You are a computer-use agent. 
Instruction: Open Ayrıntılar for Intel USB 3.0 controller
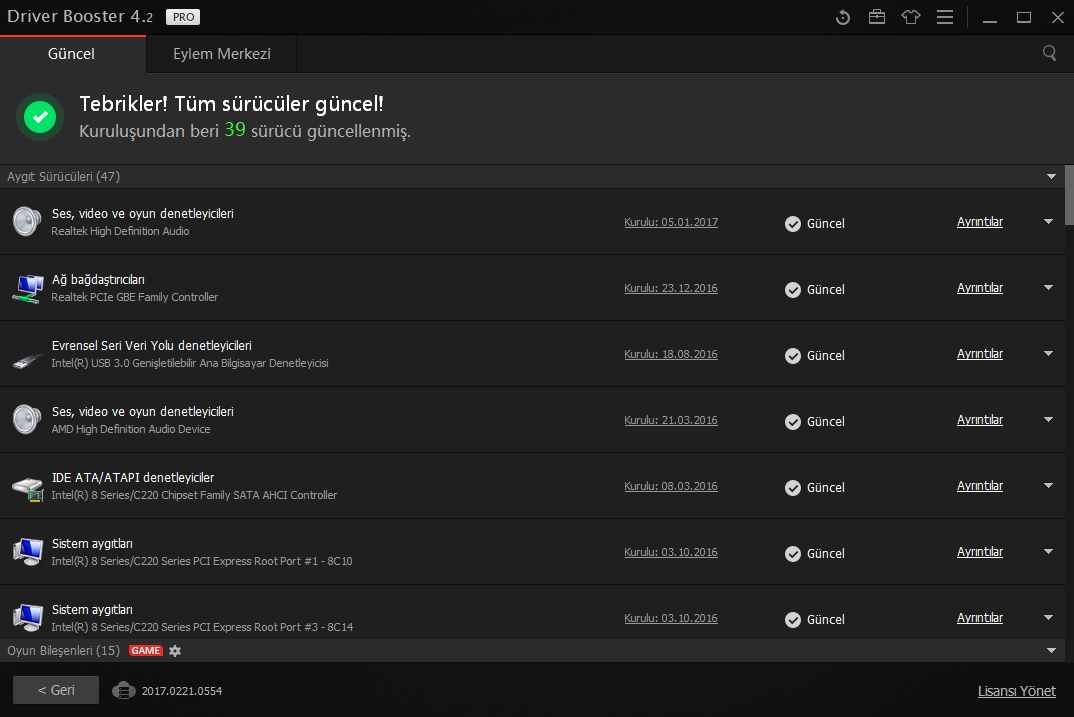coord(979,354)
